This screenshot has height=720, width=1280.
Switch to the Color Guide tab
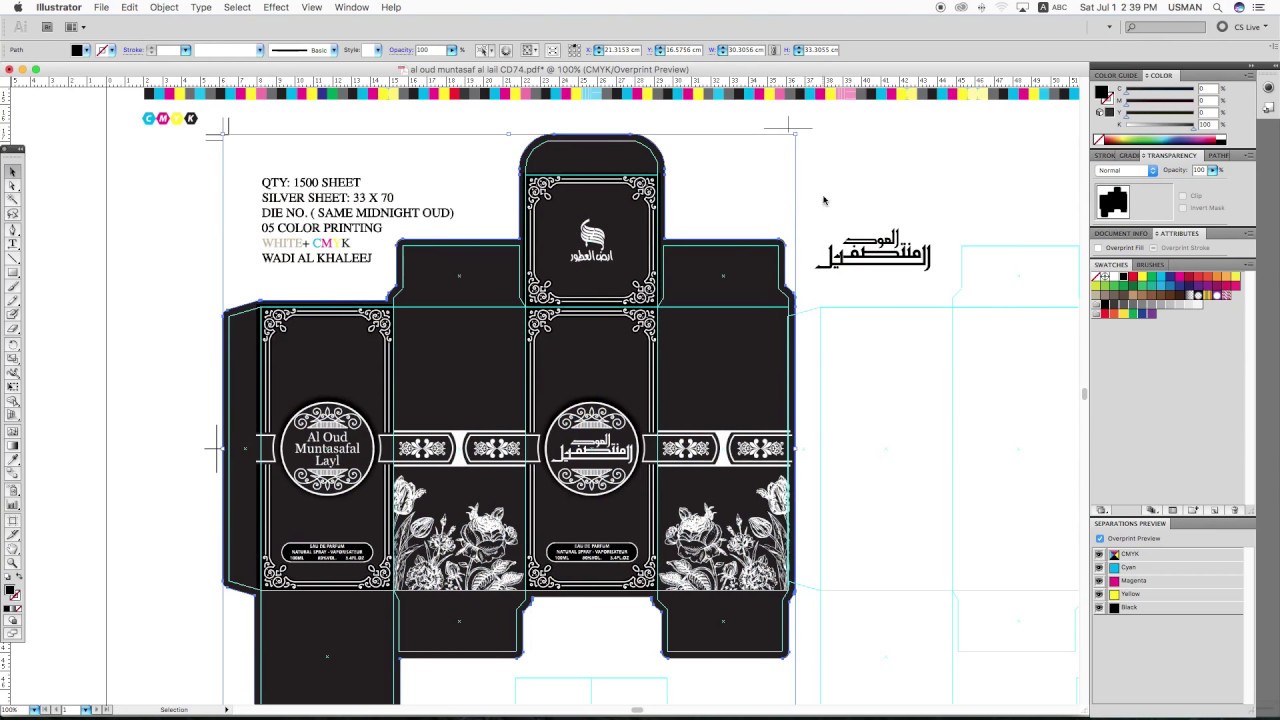coord(1116,75)
